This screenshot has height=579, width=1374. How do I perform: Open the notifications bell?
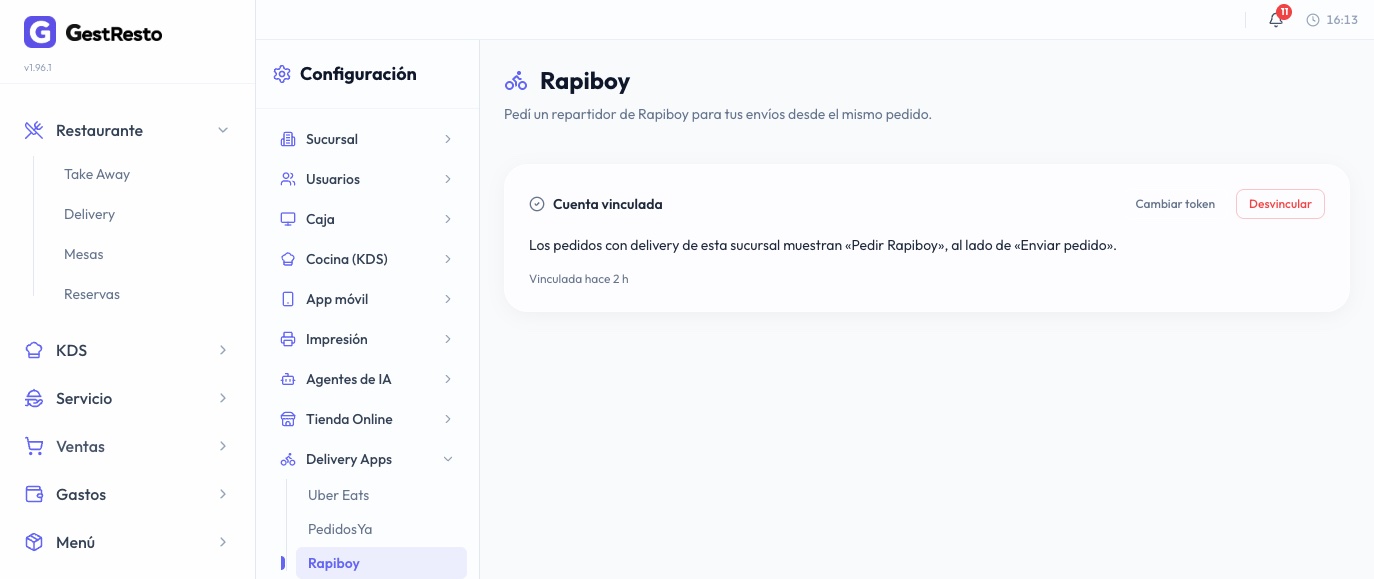1275,20
